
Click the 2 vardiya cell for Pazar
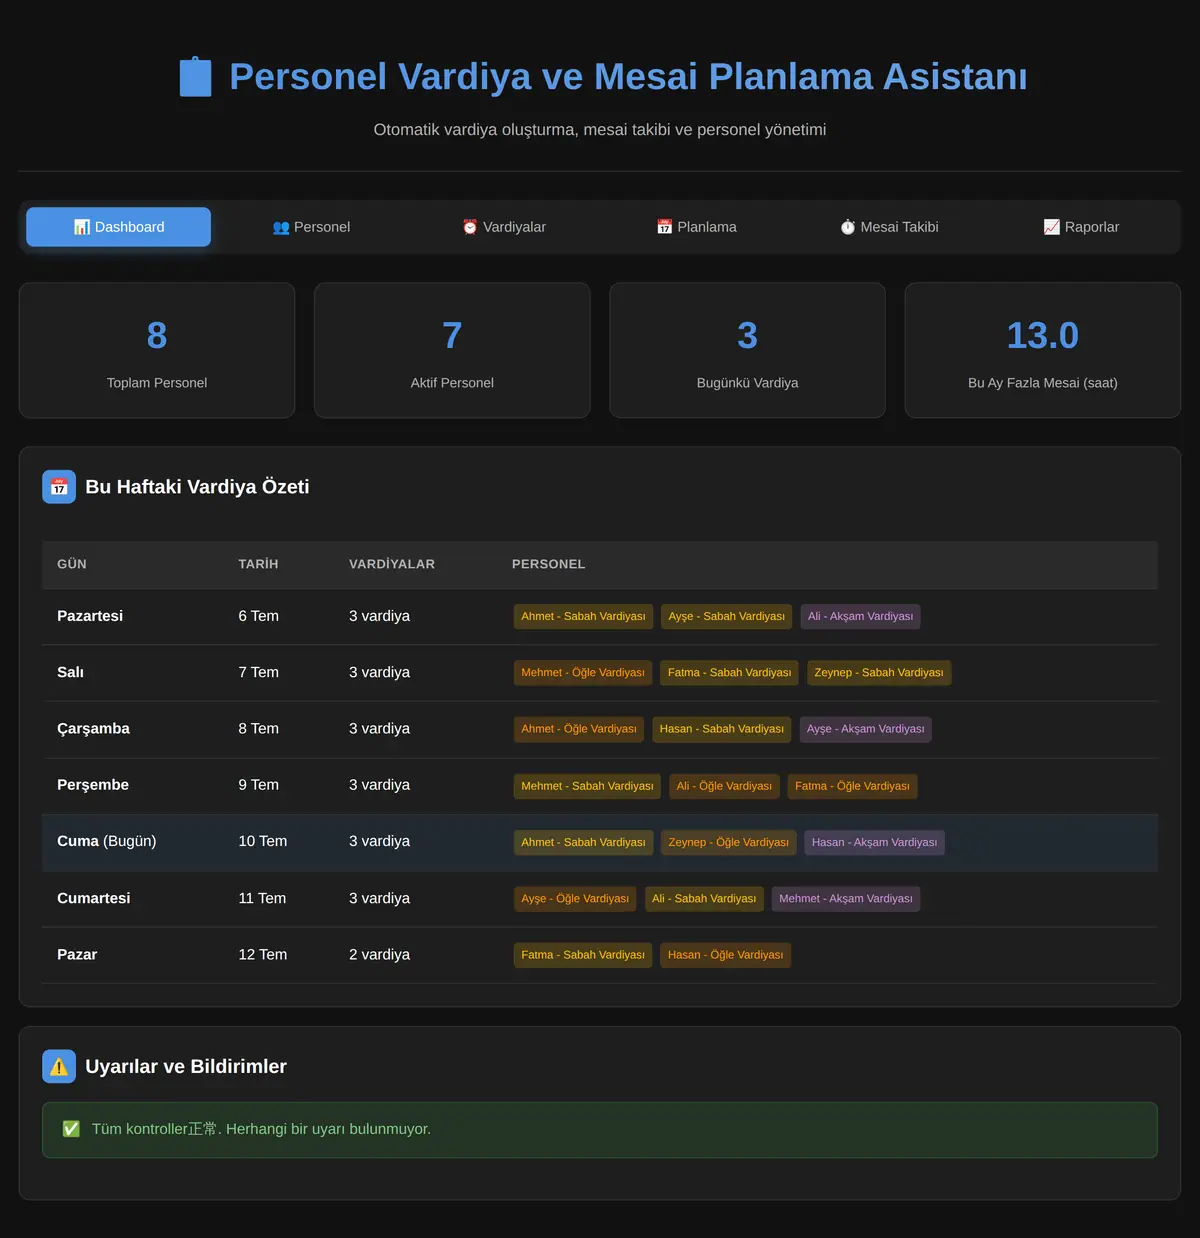click(x=379, y=955)
